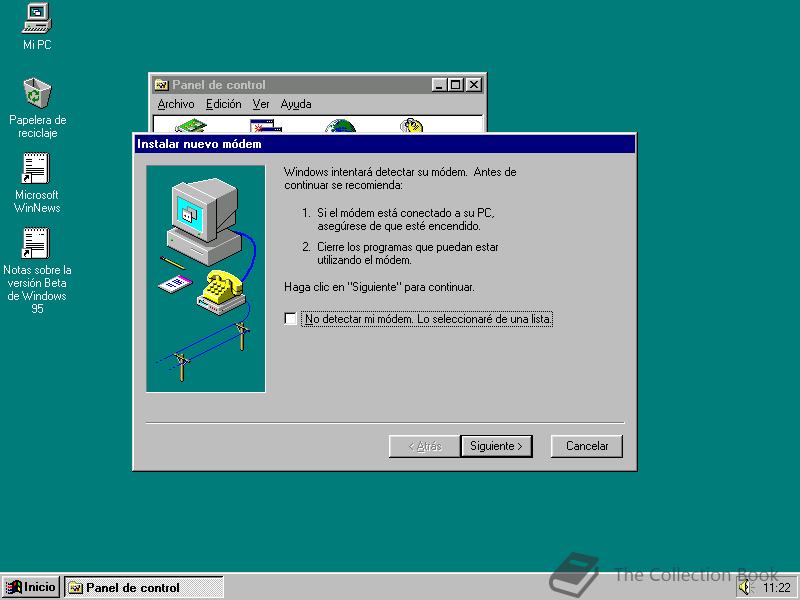This screenshot has width=800, height=600.
Task: Open Edición menu in Panel de control
Action: coord(223,104)
